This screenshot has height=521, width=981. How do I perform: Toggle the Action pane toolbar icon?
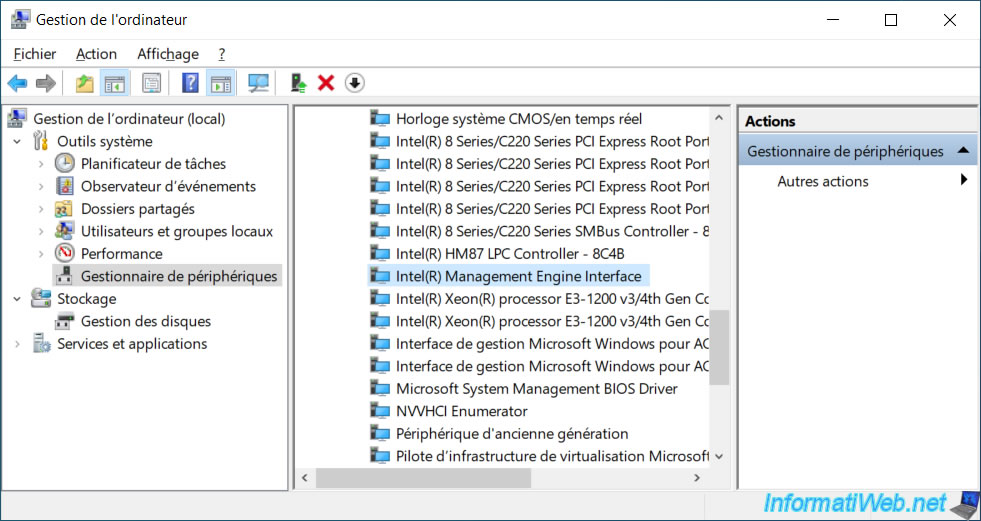[x=221, y=83]
